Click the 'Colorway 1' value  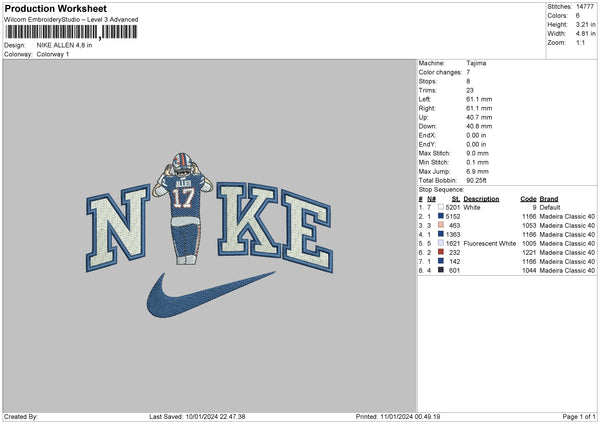point(53,54)
